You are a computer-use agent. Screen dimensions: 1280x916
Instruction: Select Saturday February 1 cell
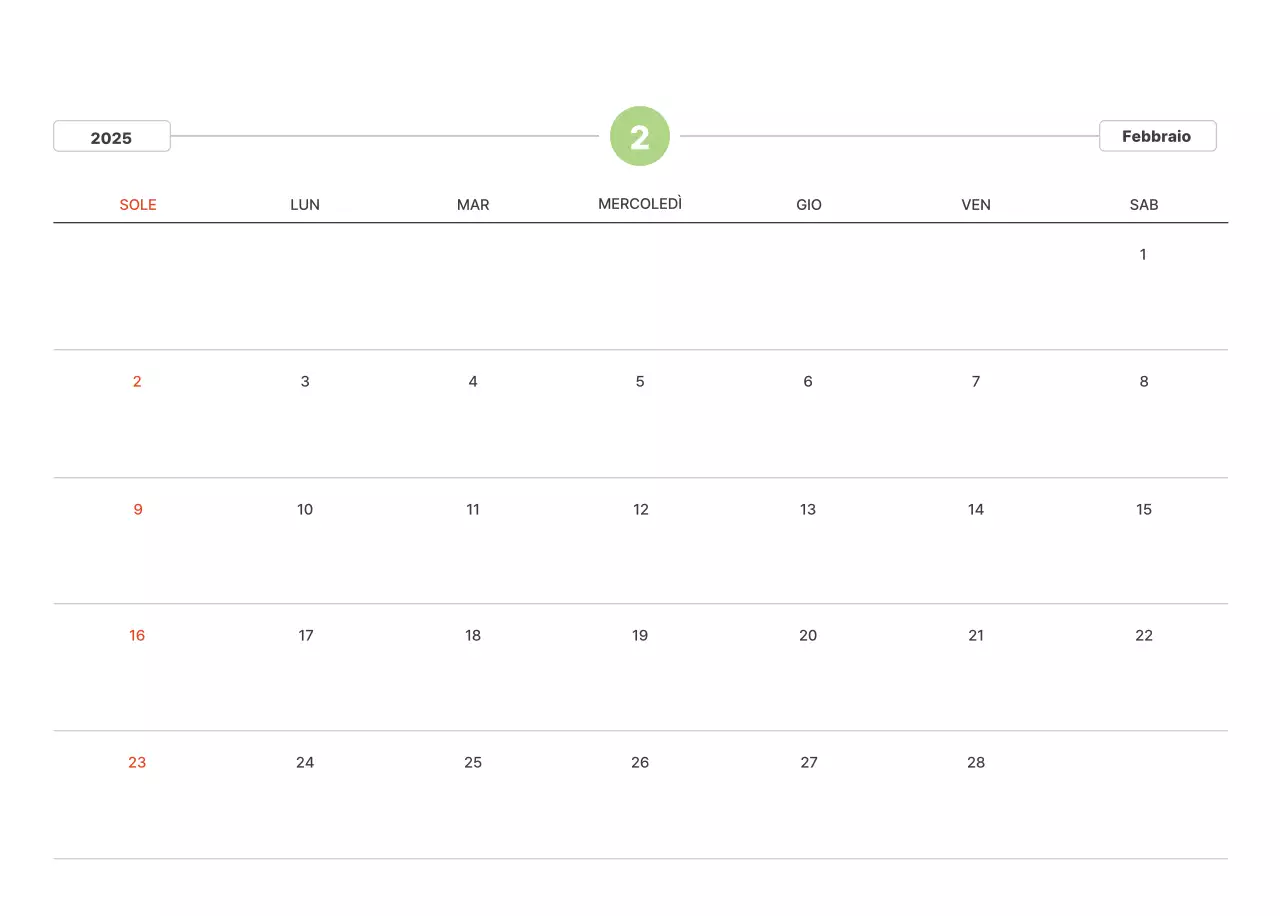point(1143,255)
